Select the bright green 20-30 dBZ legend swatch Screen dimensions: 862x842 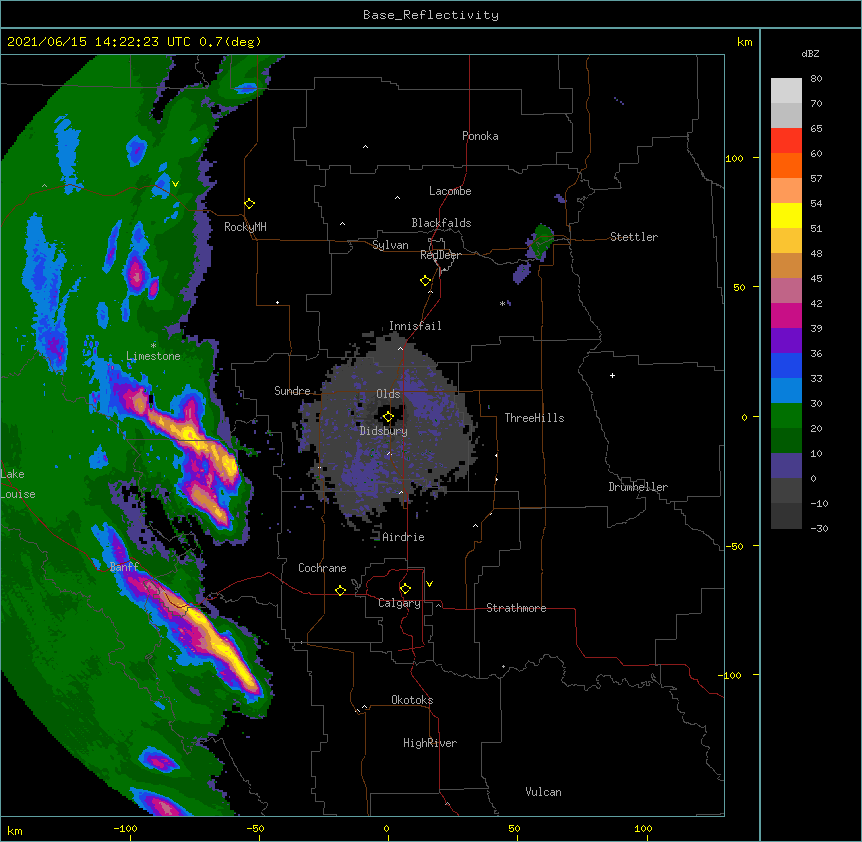point(786,416)
